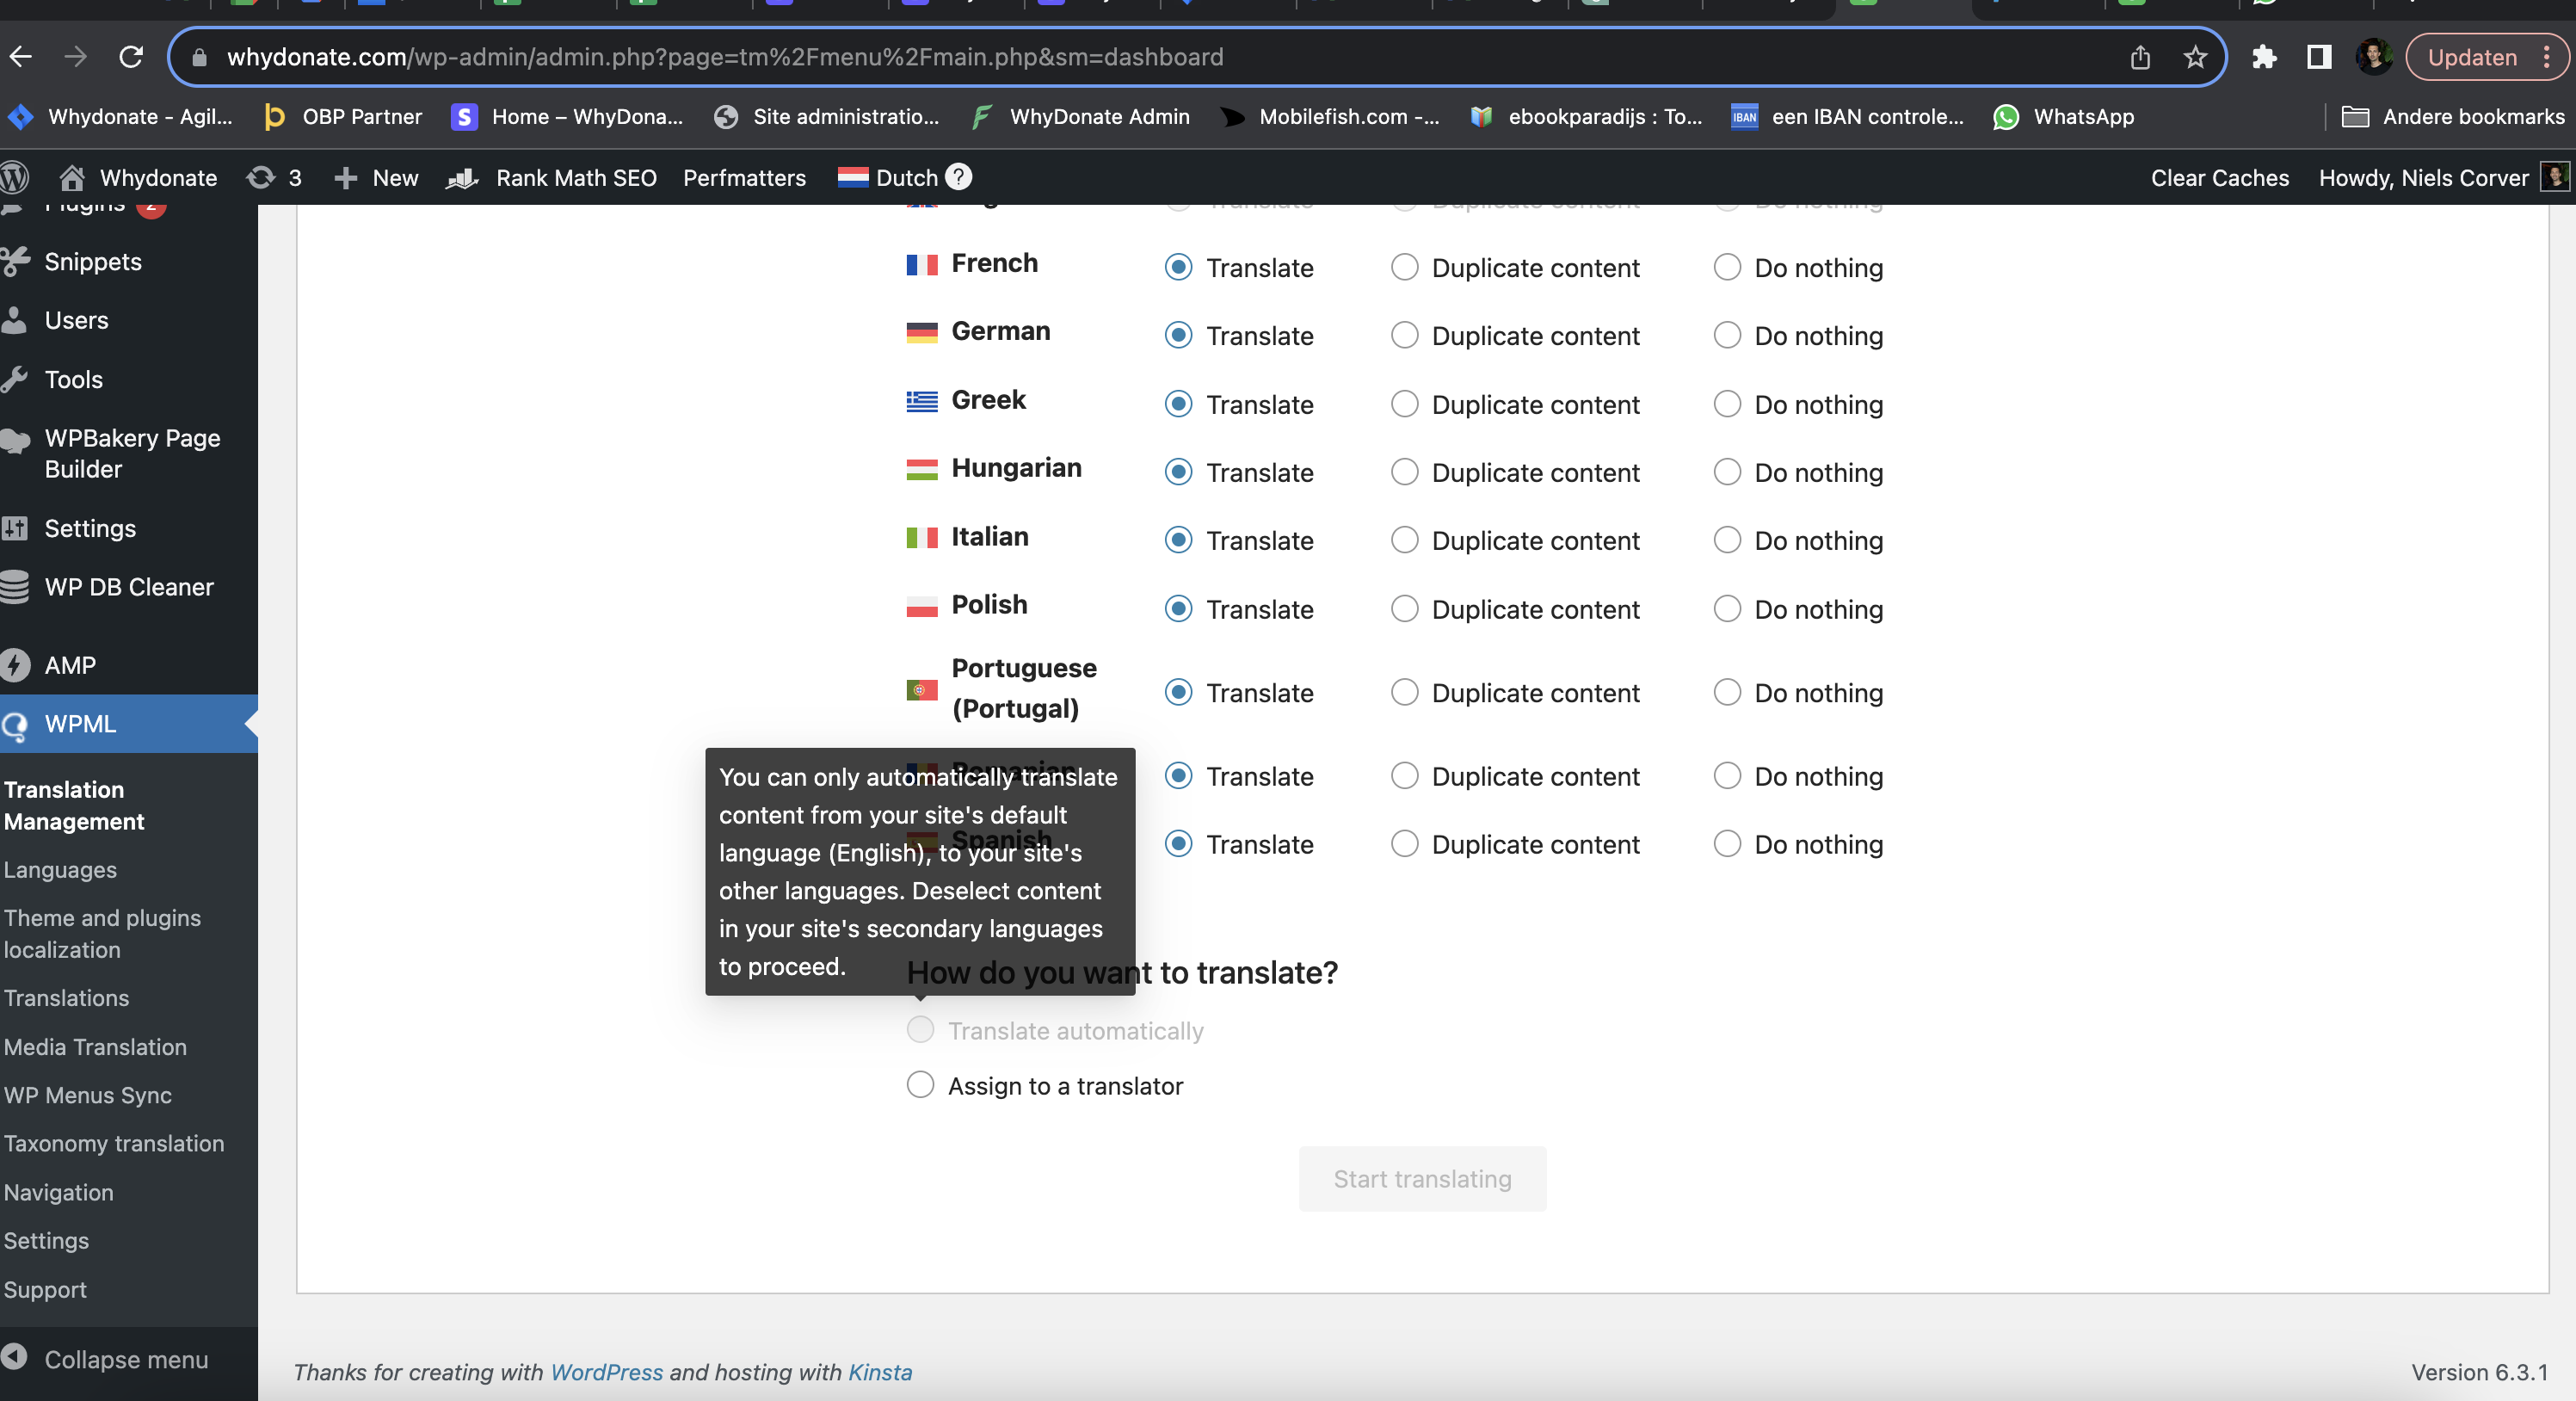The width and height of the screenshot is (2576, 1401).
Task: Open WP Menus Sync submenu item
Action: click(88, 1095)
